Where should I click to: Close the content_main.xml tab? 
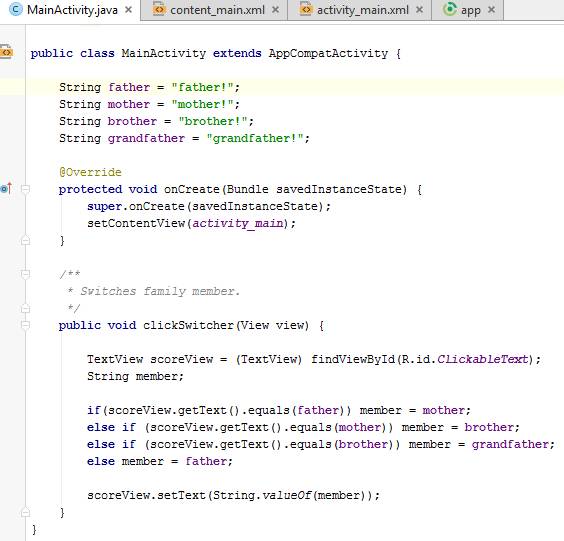click(x=275, y=10)
